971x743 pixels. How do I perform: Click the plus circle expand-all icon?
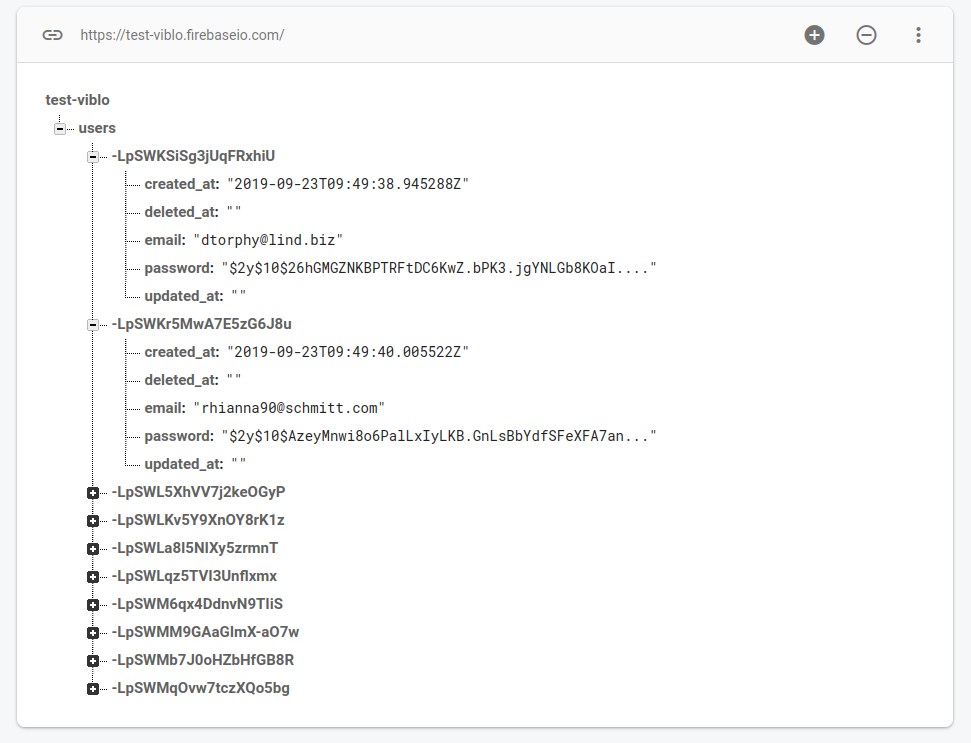[815, 35]
